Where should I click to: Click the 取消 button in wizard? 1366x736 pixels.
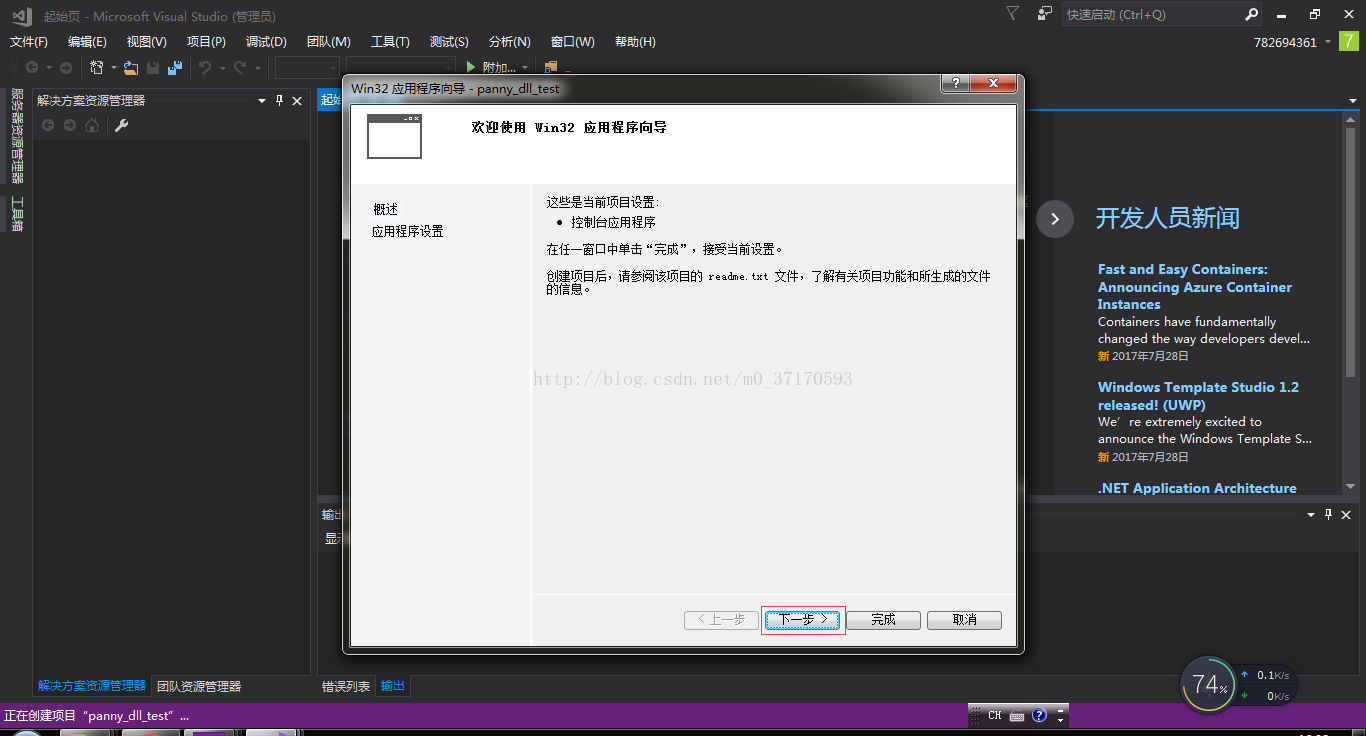pyautogui.click(x=965, y=620)
